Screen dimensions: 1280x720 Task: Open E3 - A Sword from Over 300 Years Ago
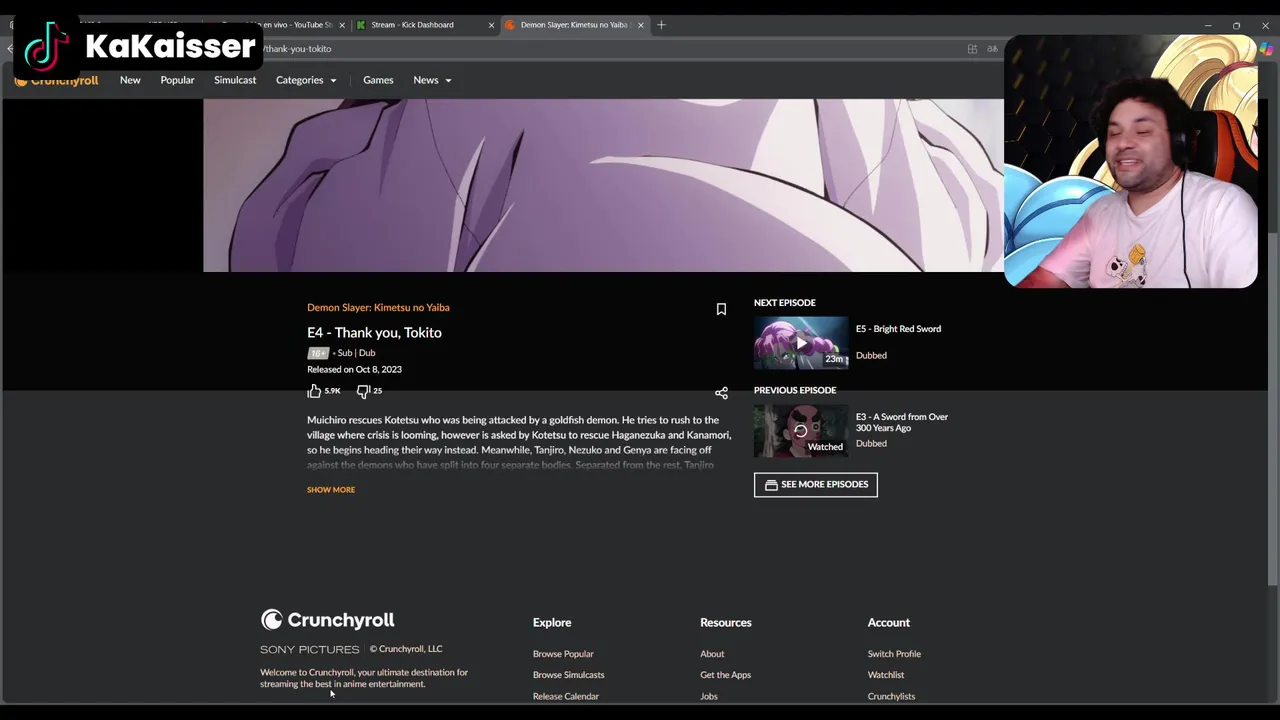(x=902, y=422)
